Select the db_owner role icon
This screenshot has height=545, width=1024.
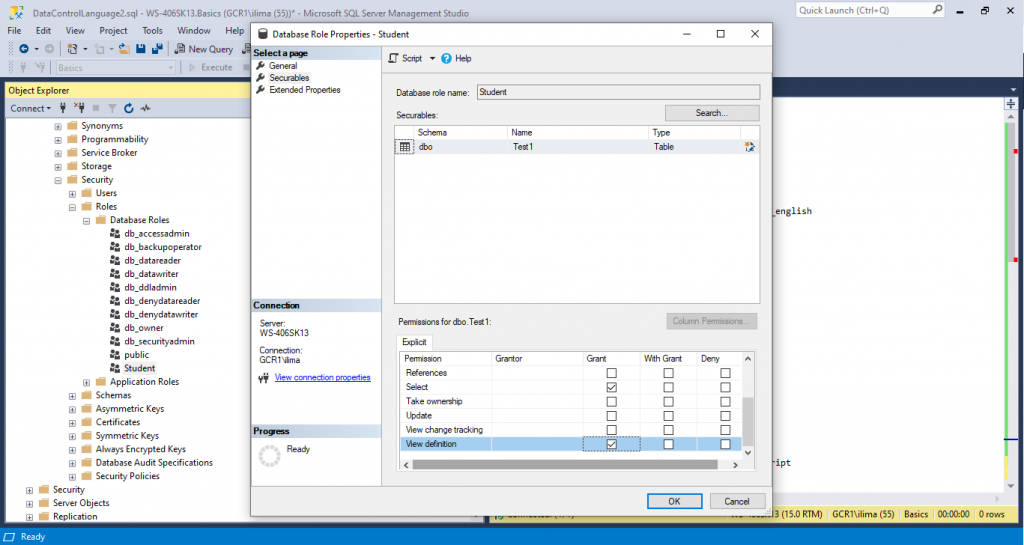tap(115, 328)
